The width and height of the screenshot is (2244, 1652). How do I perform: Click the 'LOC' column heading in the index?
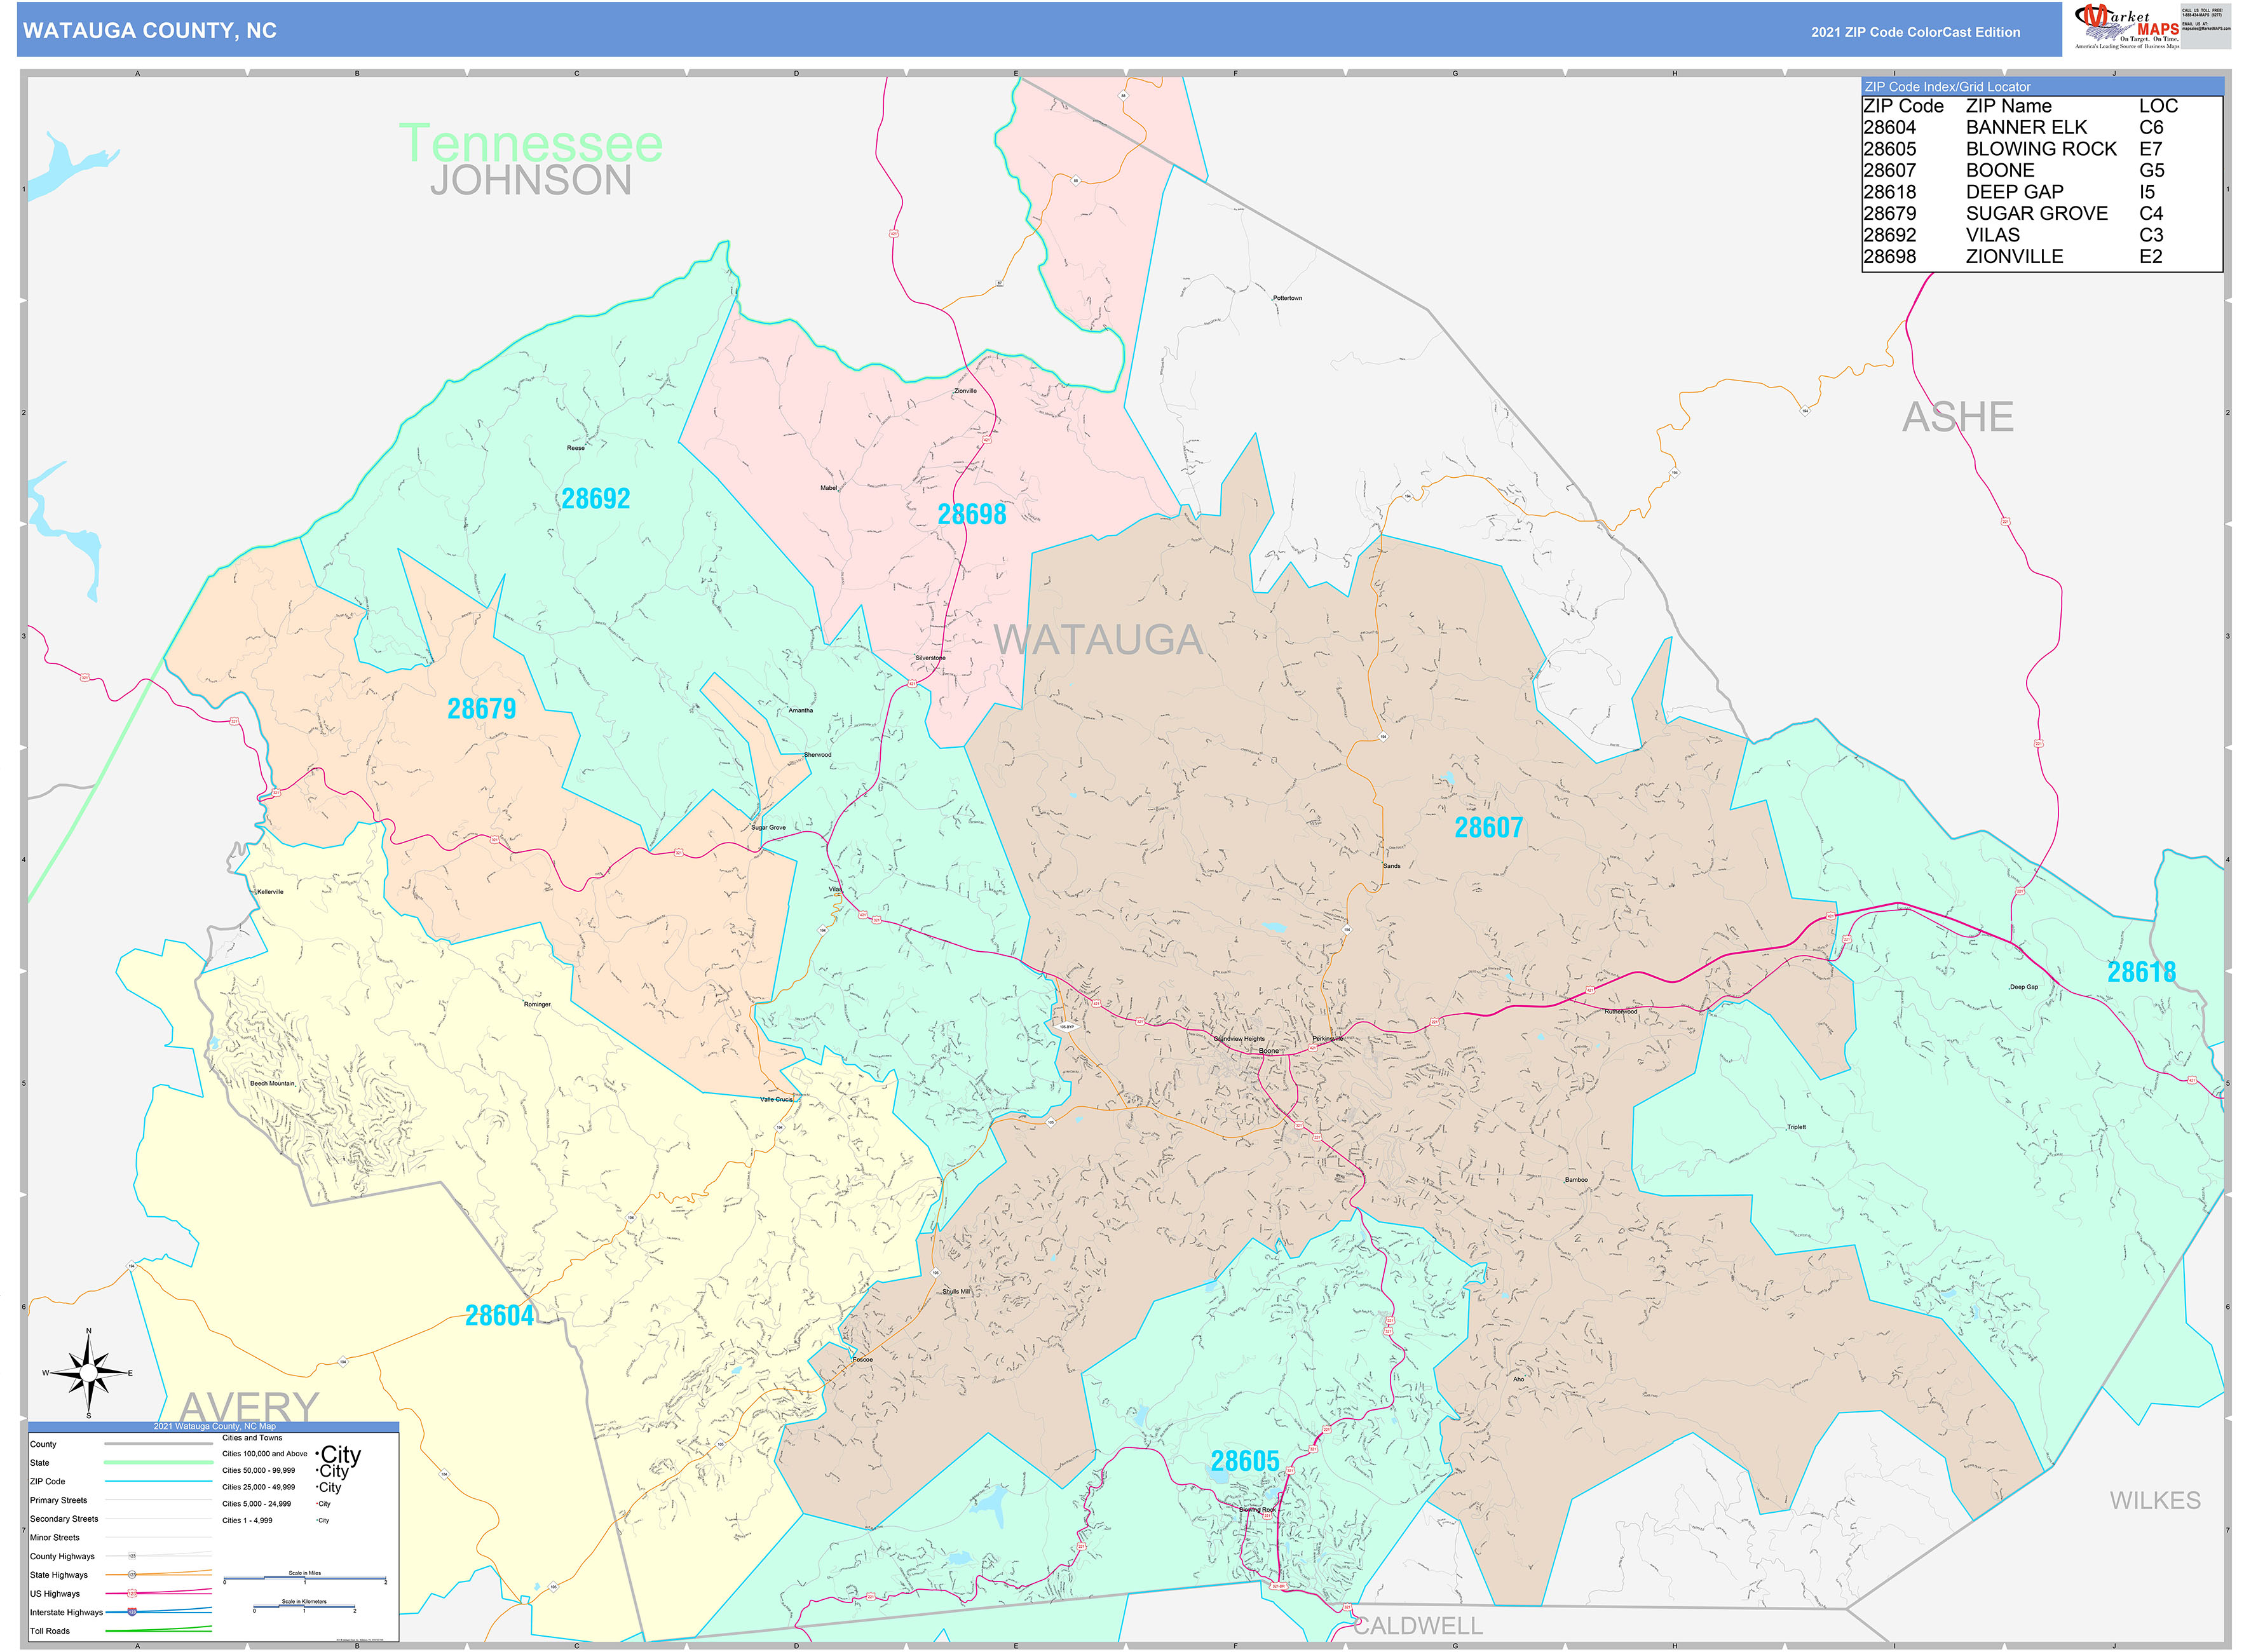(x=2158, y=106)
